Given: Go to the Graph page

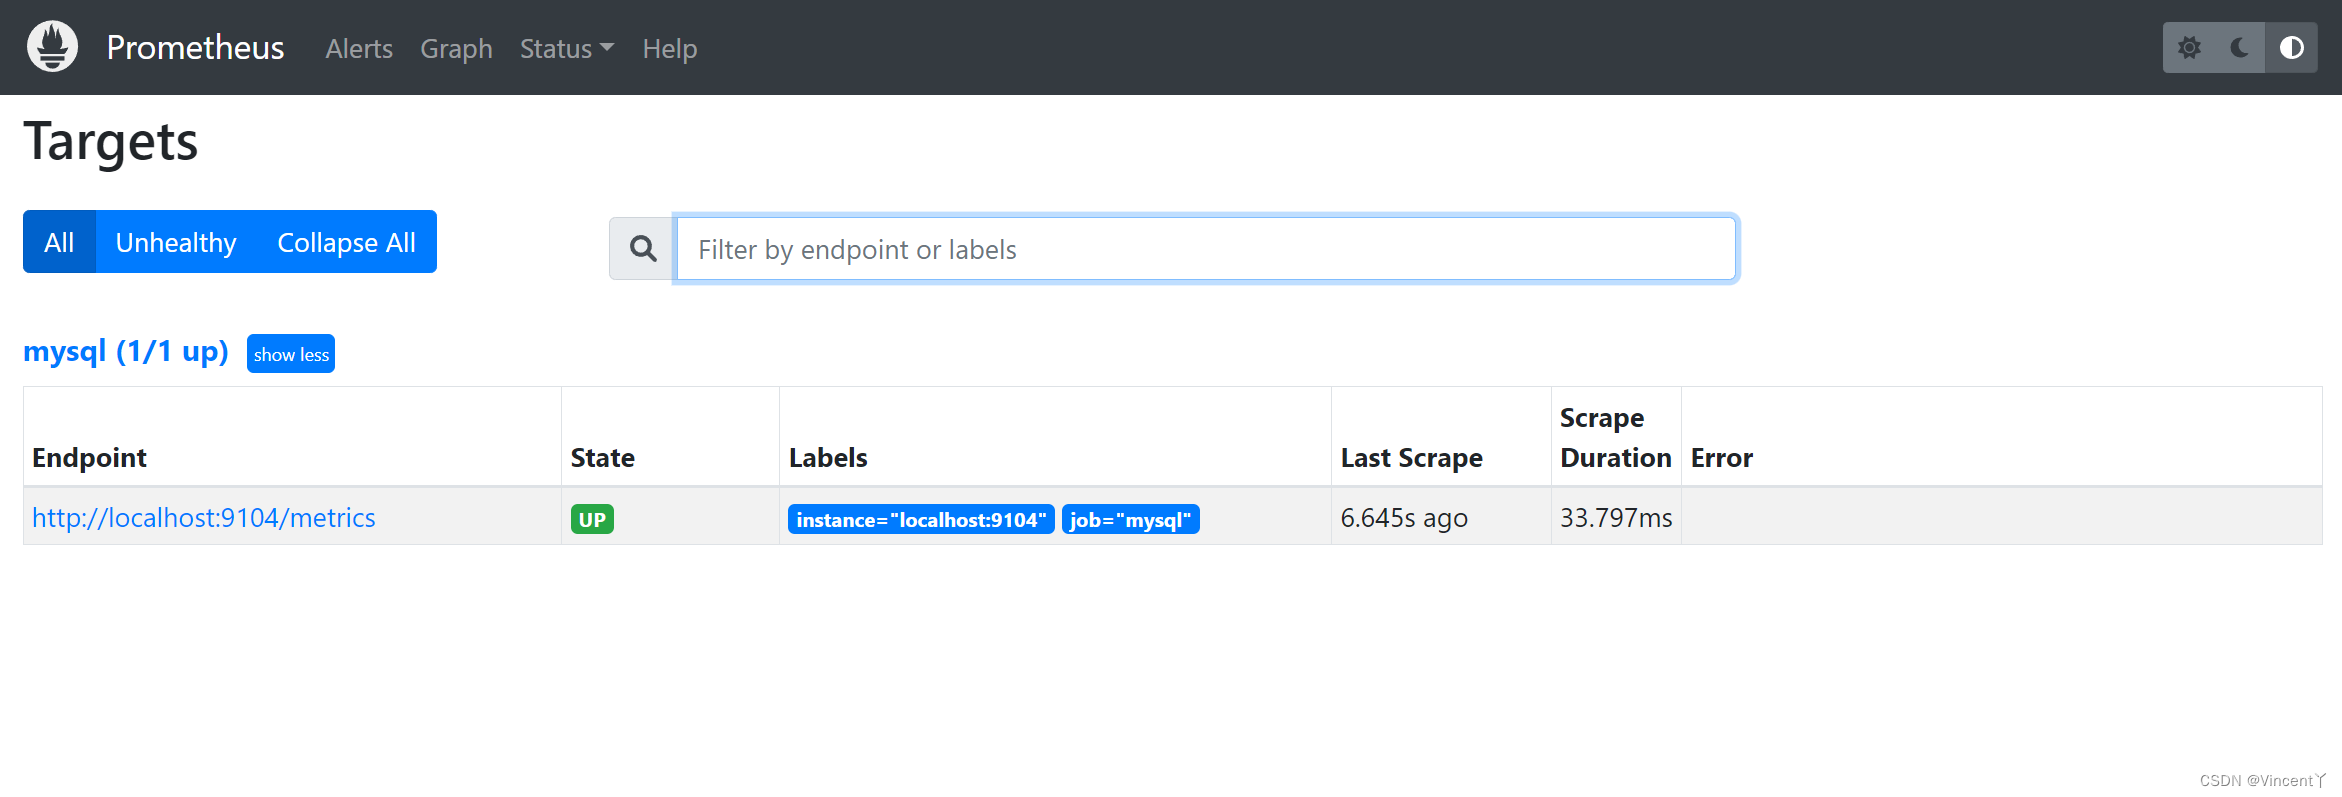Looking at the screenshot, I should pyautogui.click(x=456, y=49).
